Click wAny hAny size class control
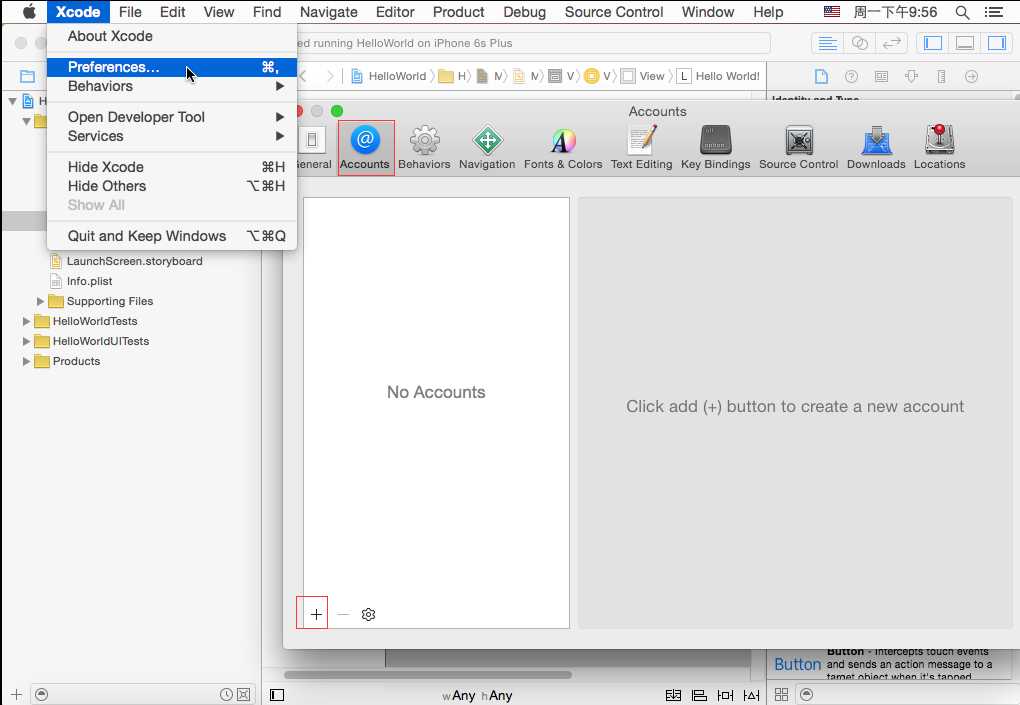 pos(477,695)
